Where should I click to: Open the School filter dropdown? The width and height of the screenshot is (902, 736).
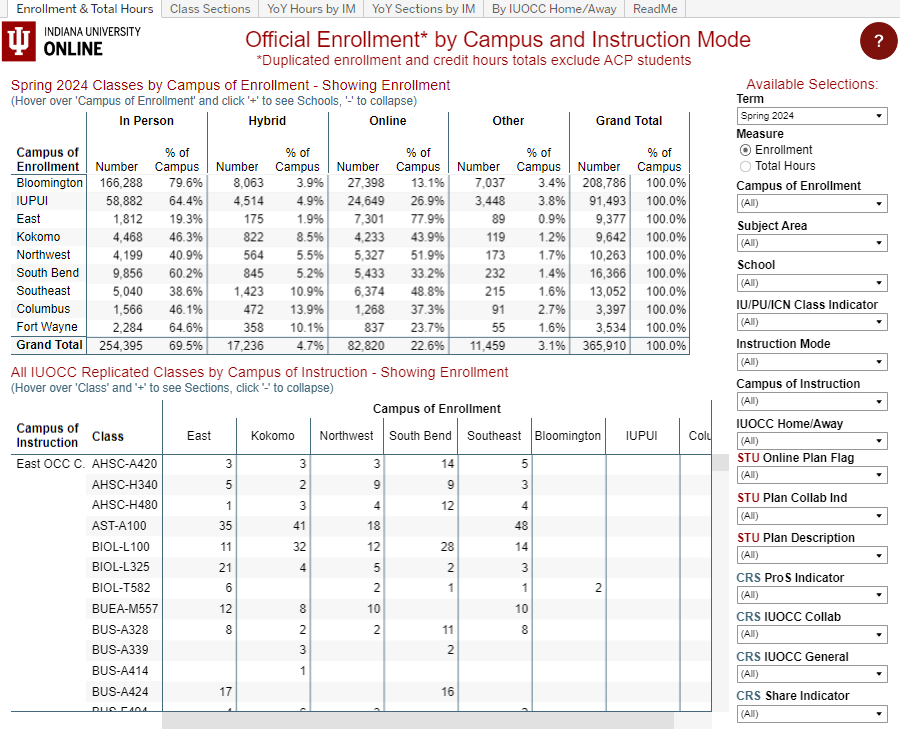(811, 281)
